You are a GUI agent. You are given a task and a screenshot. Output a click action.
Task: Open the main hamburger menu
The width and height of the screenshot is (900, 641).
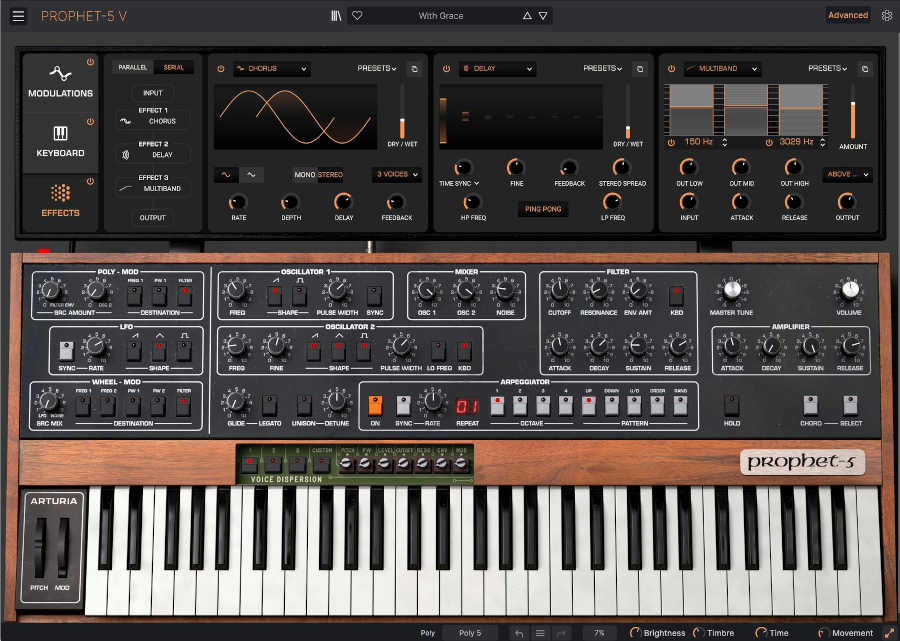coord(17,15)
